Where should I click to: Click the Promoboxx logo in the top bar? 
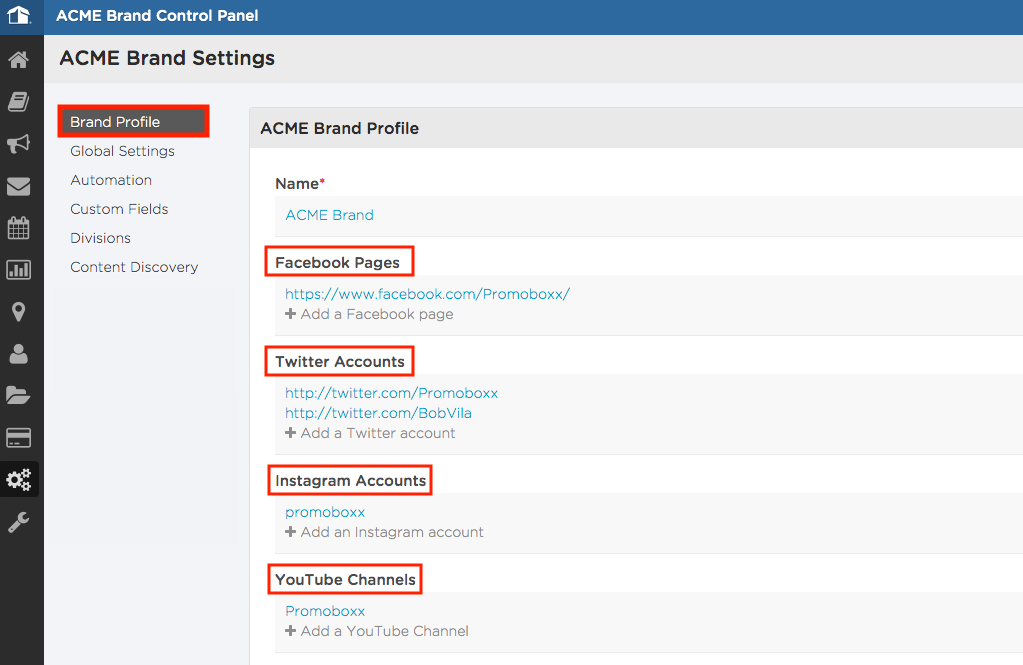pos(19,16)
